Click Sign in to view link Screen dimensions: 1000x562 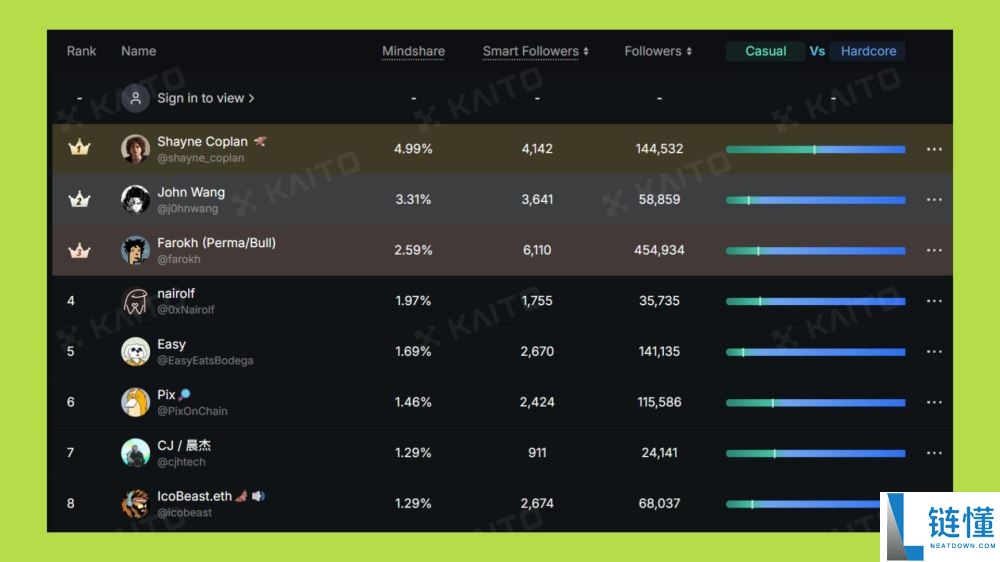coord(205,98)
